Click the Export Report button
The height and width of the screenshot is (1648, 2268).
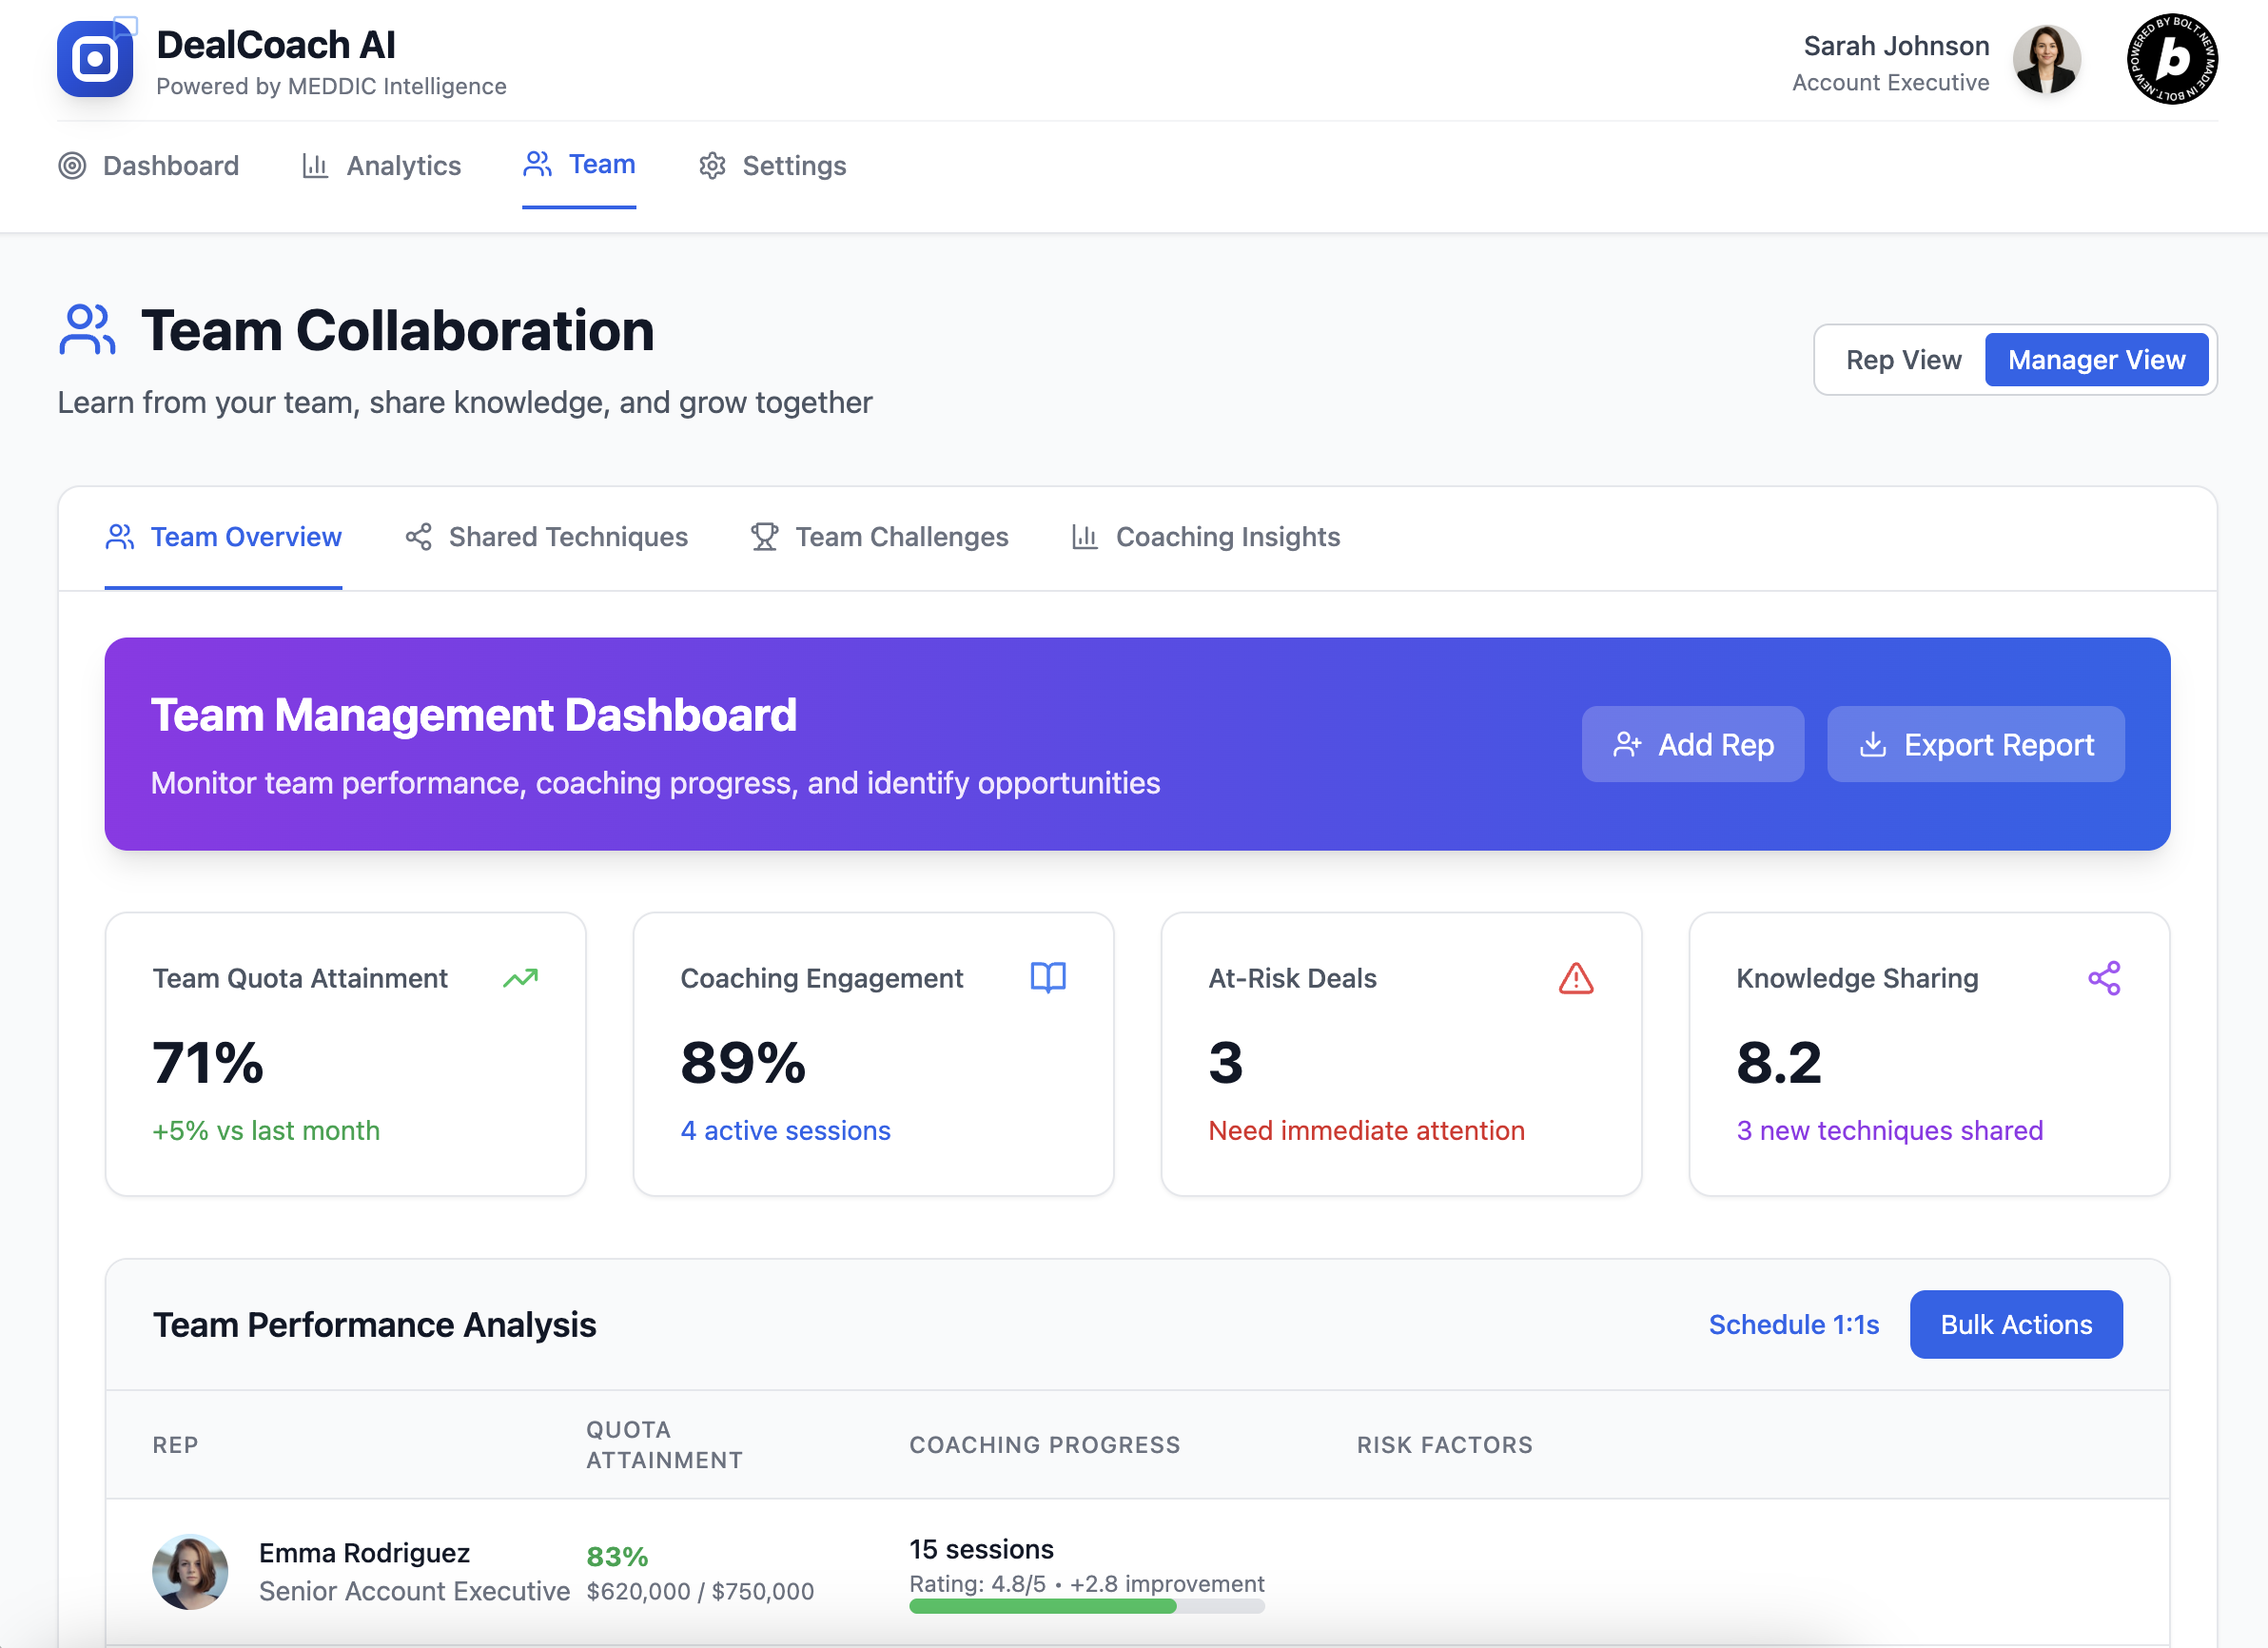coord(1975,745)
